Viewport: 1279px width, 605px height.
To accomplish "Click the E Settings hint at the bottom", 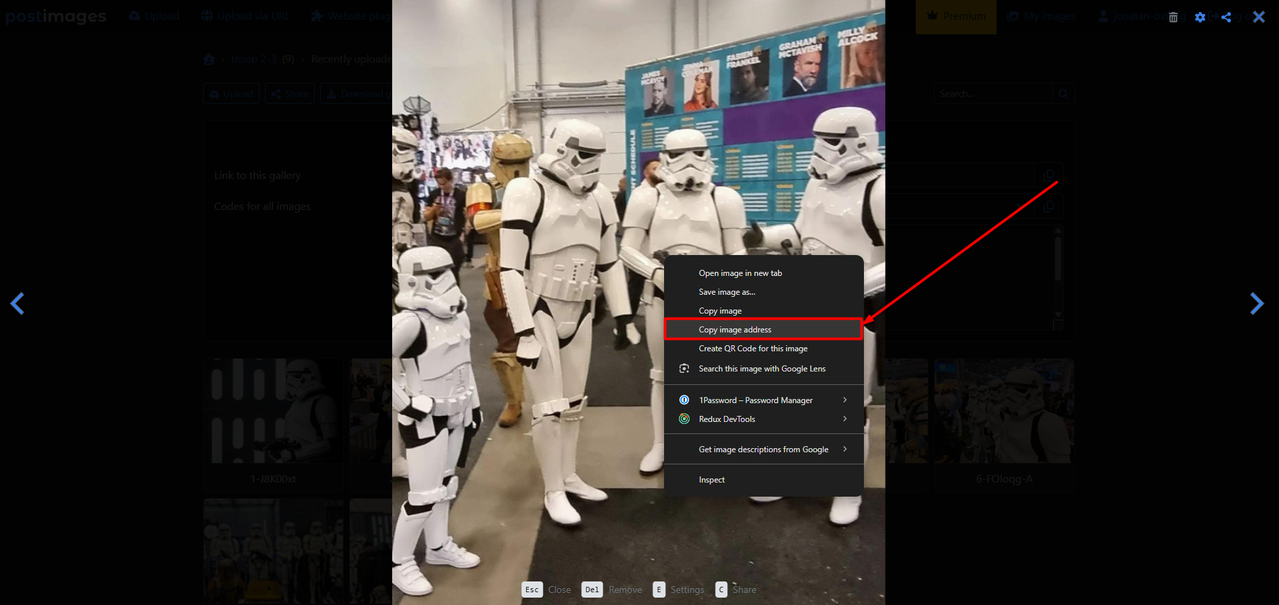I will tap(678, 589).
